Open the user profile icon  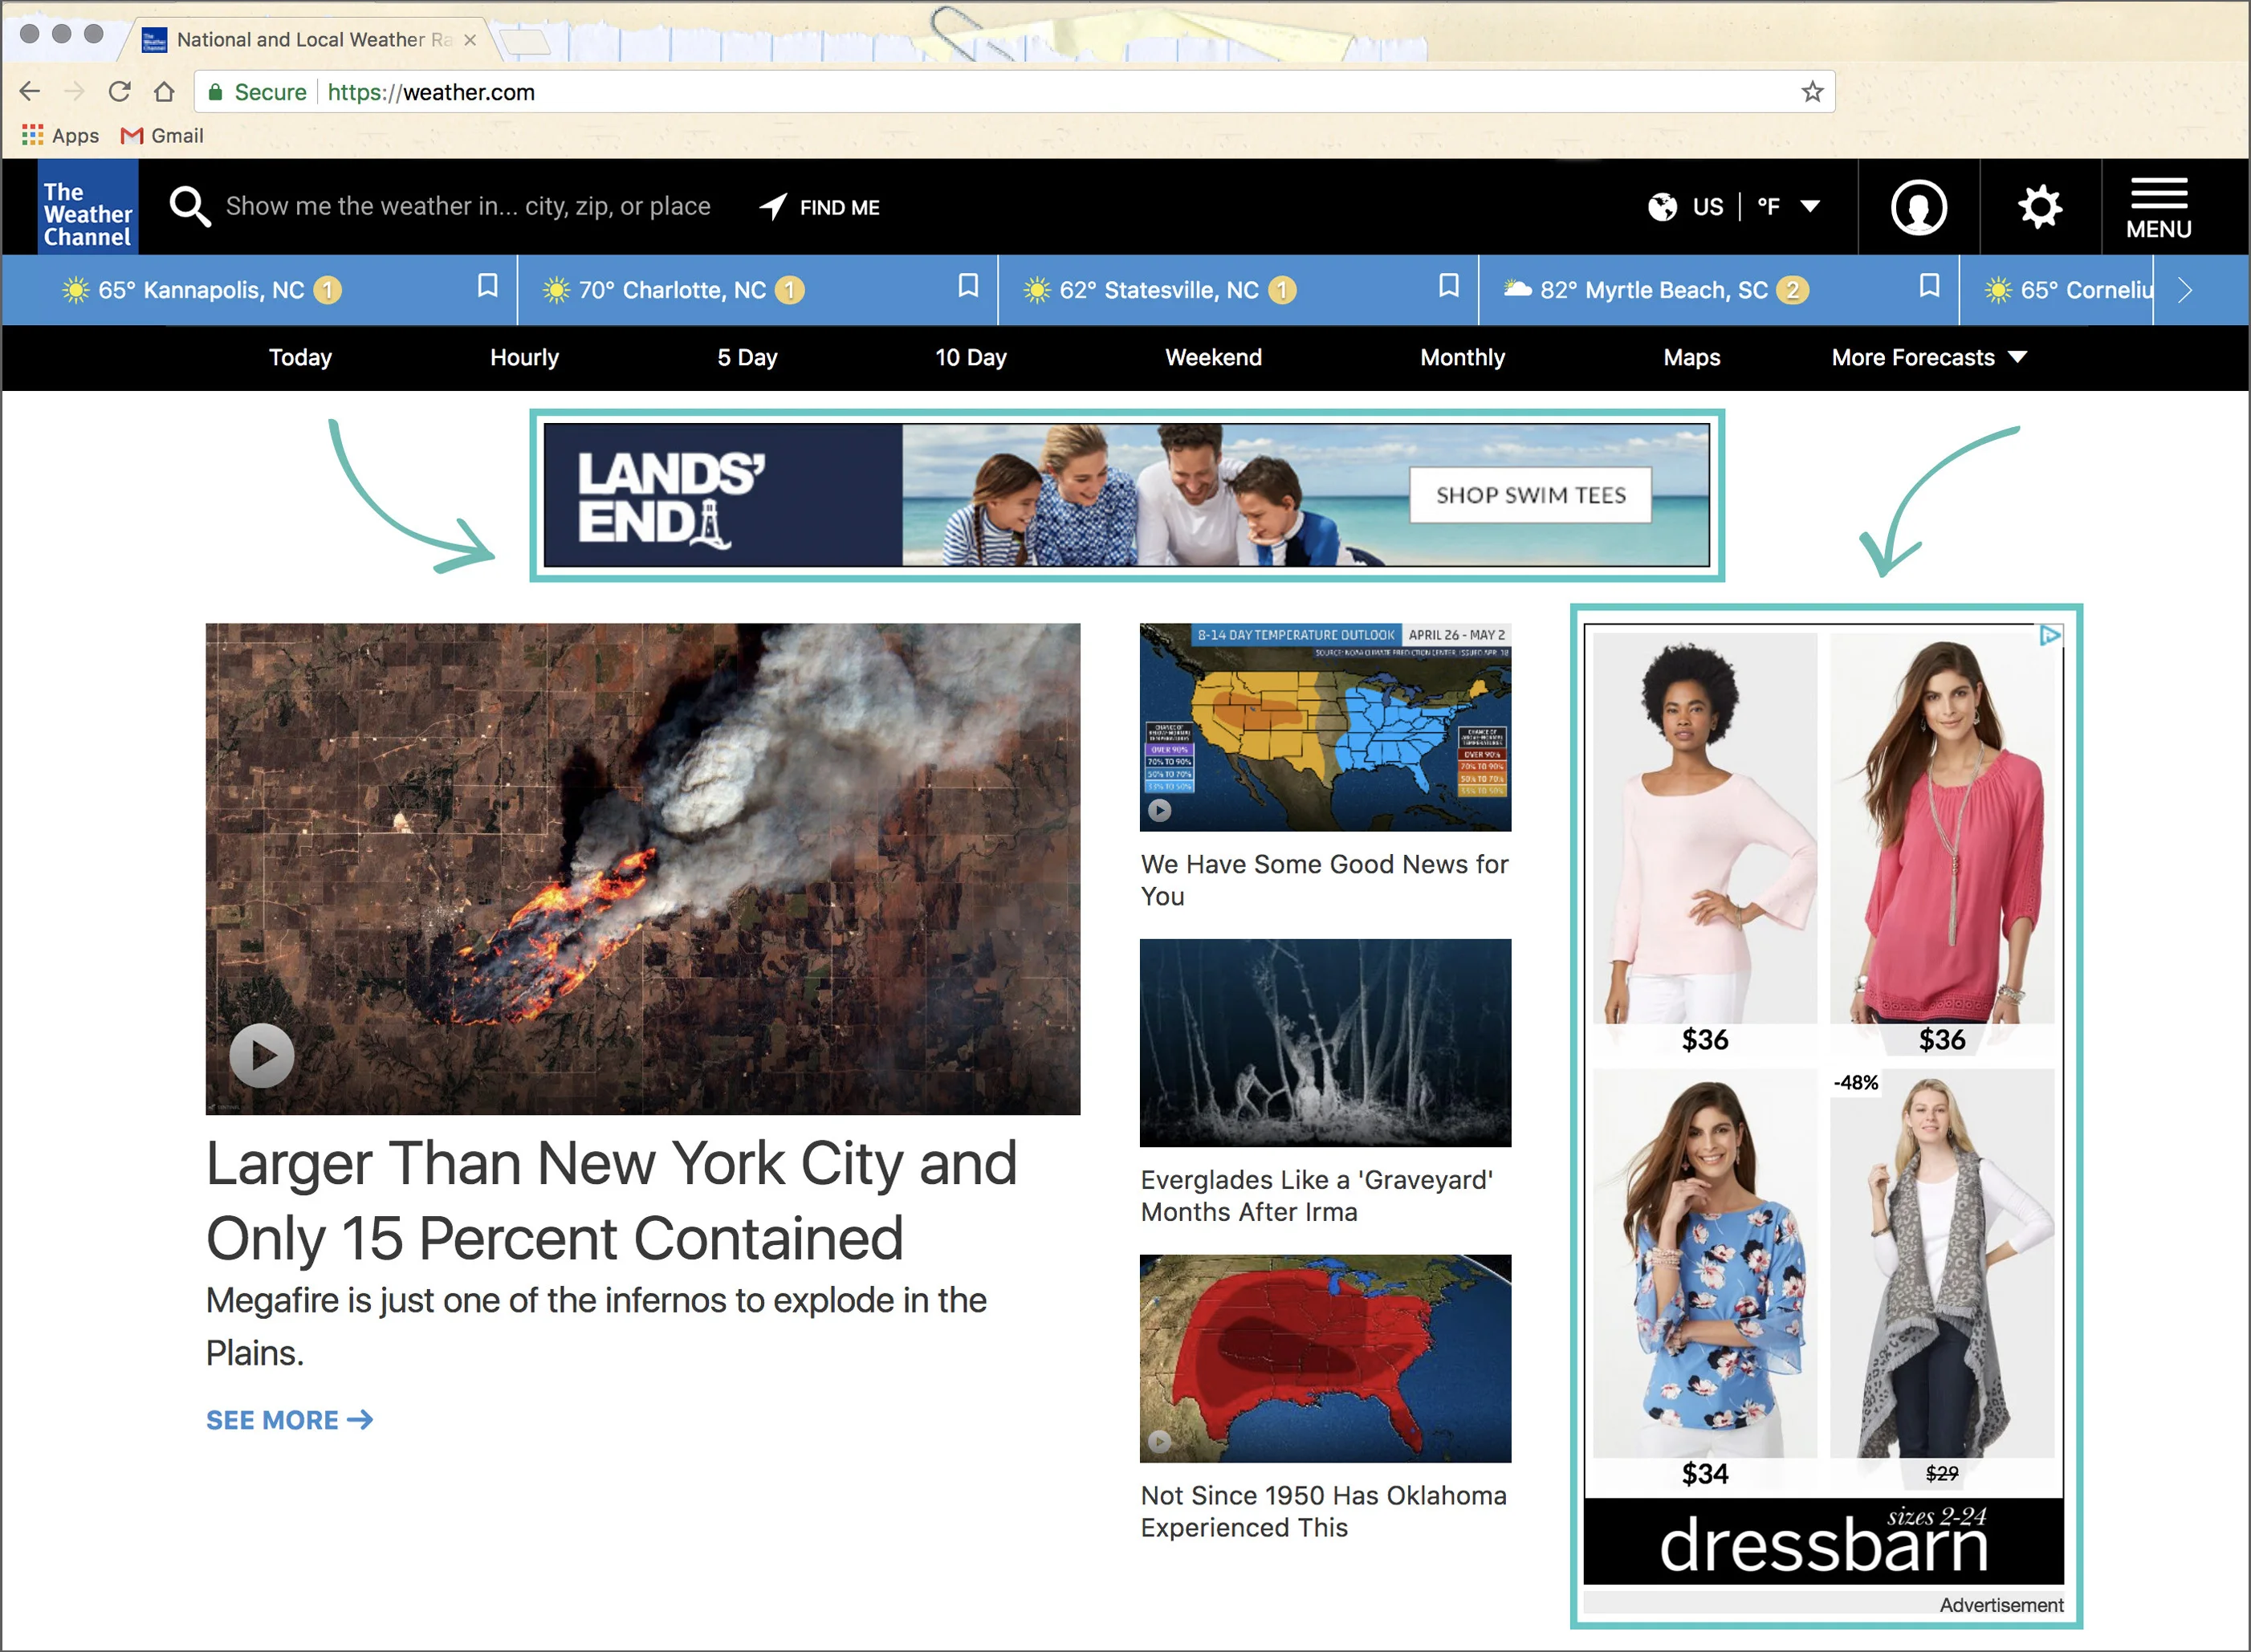[x=1918, y=207]
